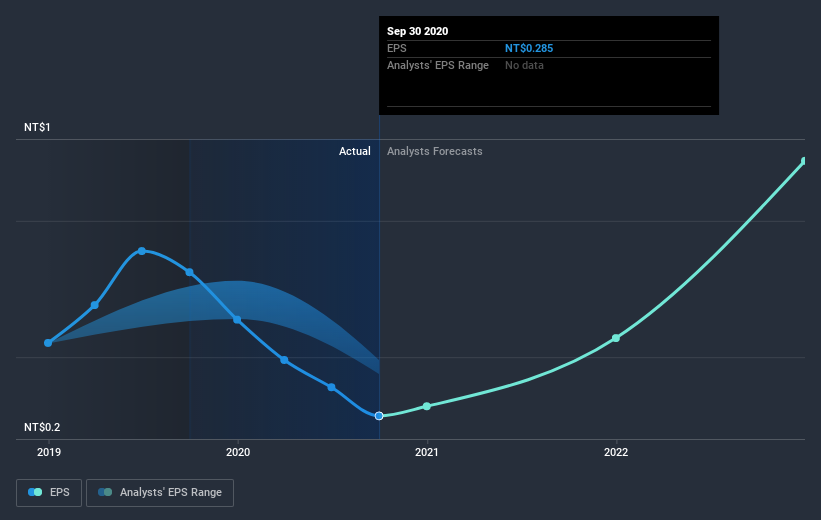
Task: Click the second EPS data point in early 2019
Action: tap(95, 305)
